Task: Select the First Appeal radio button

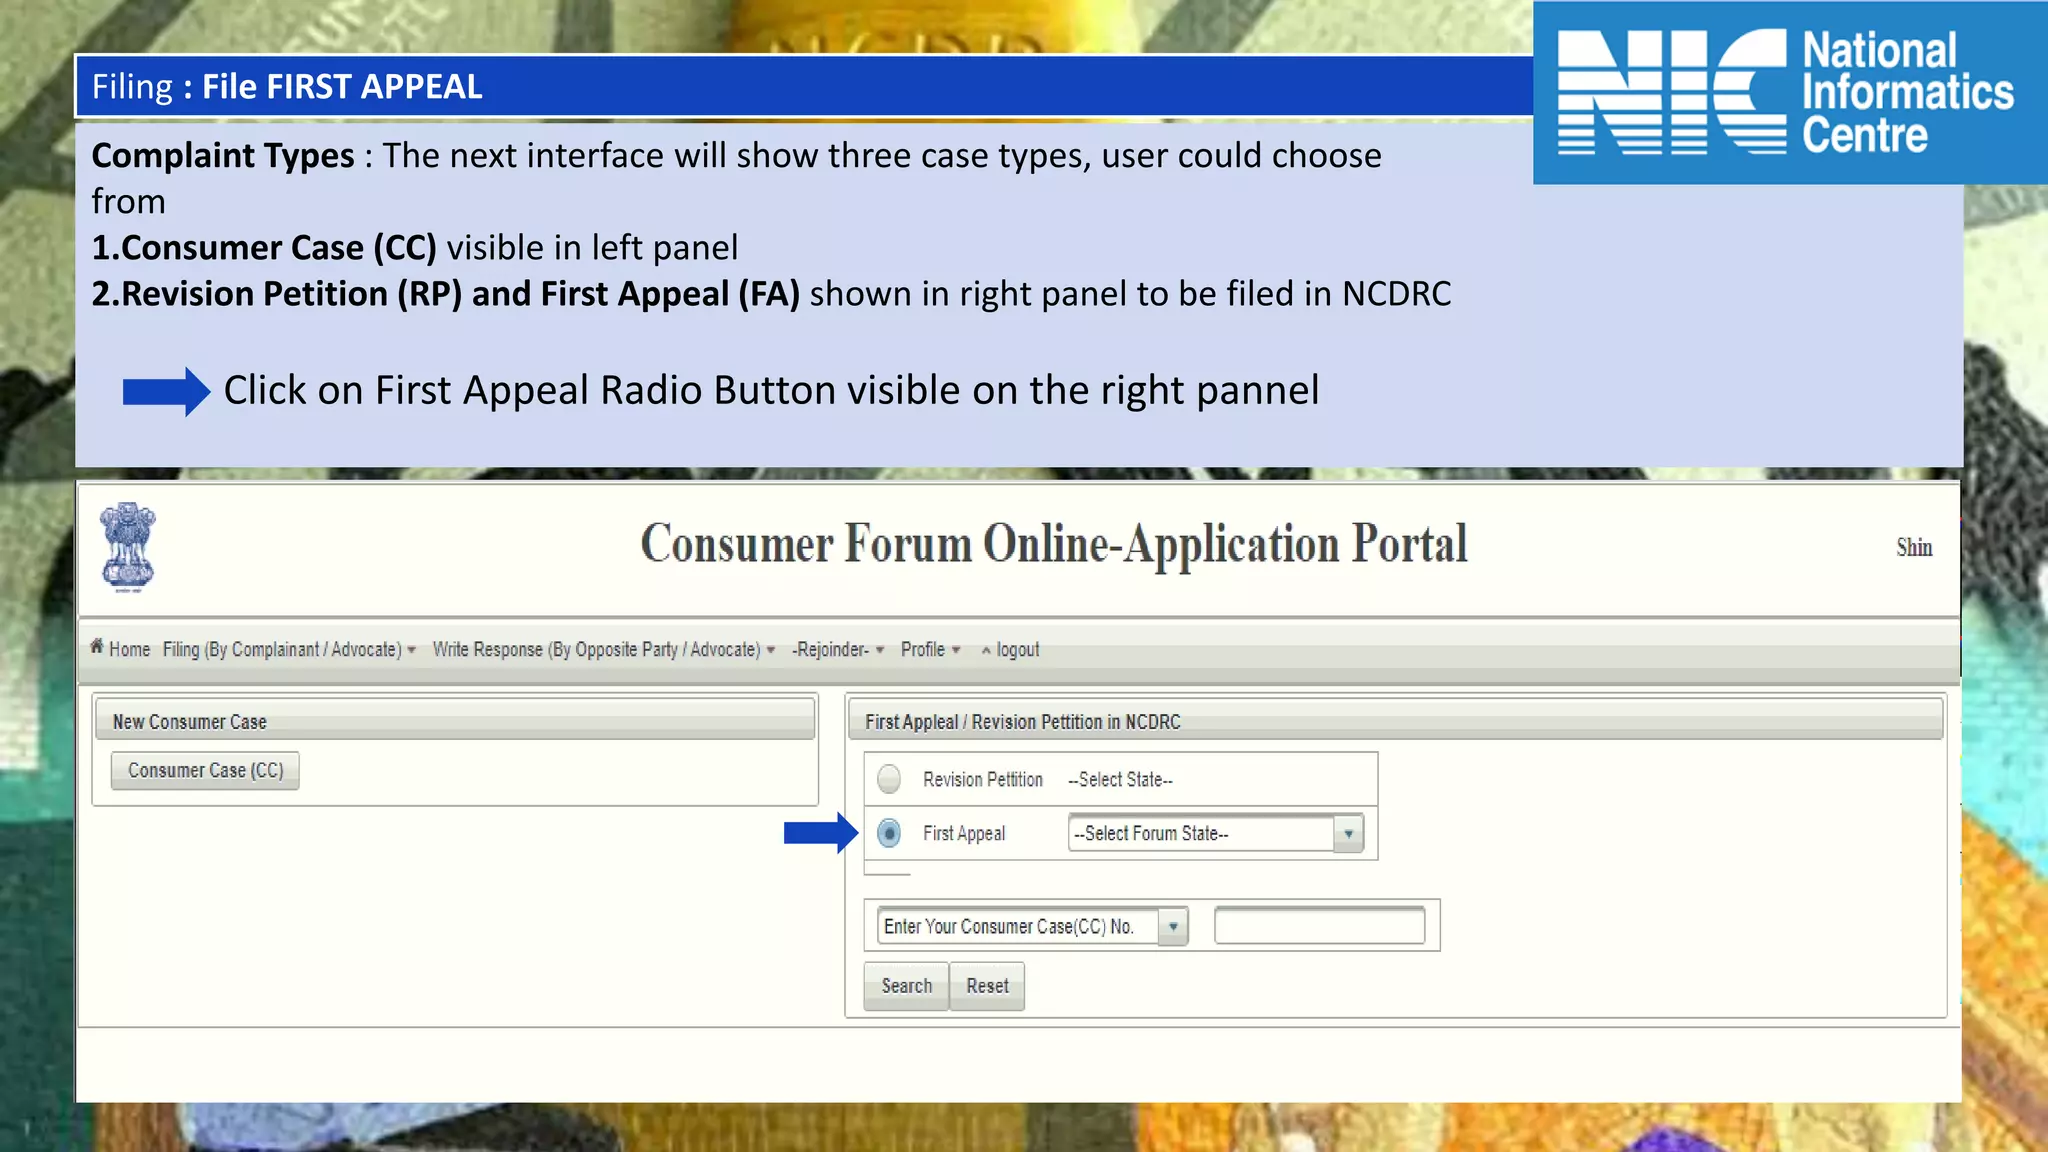Action: (889, 833)
